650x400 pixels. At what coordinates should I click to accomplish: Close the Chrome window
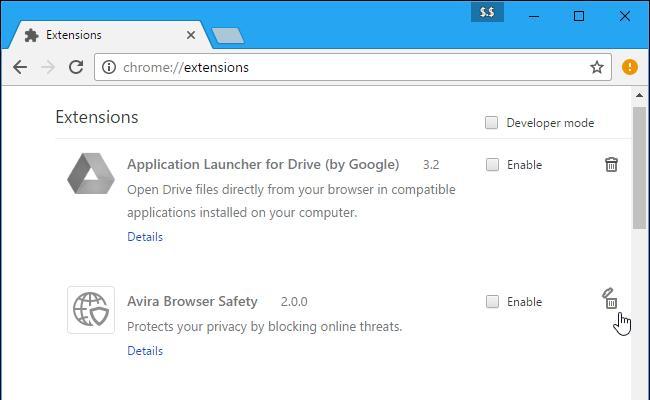(624, 16)
